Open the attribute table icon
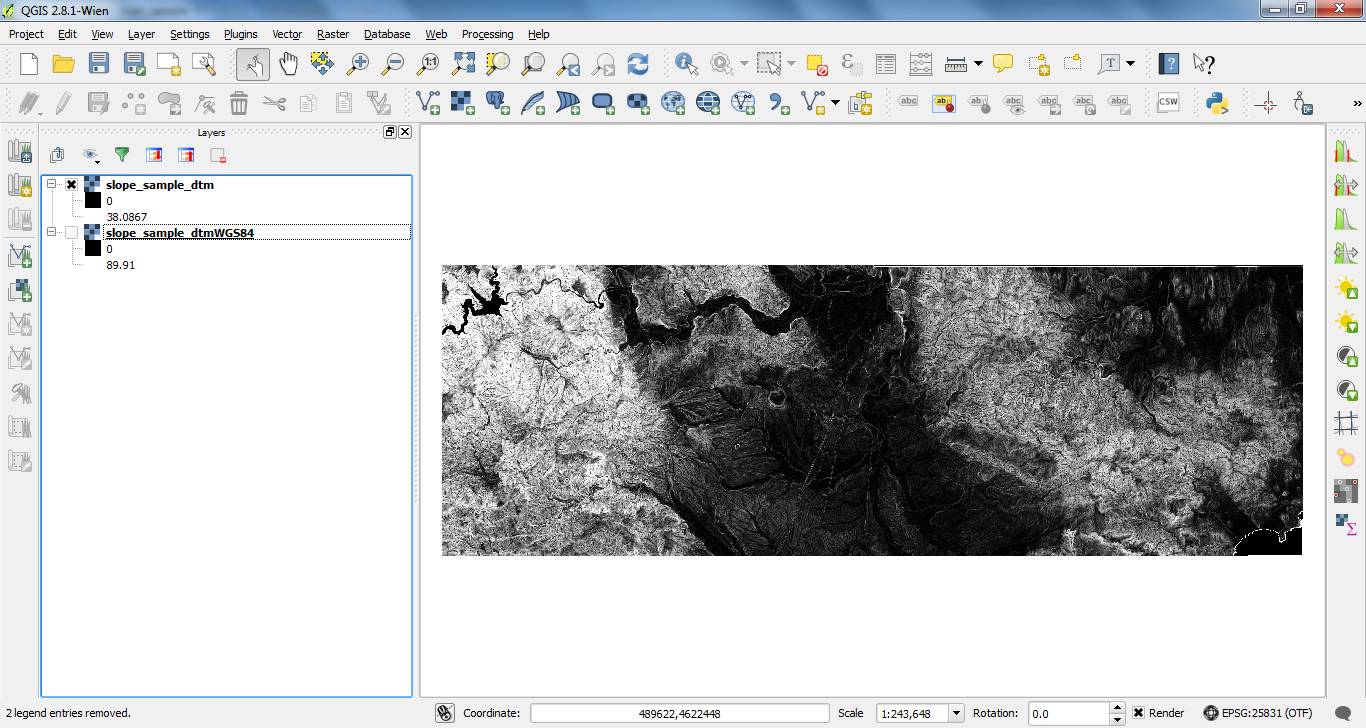Viewport: 1366px width, 728px height. (886, 64)
